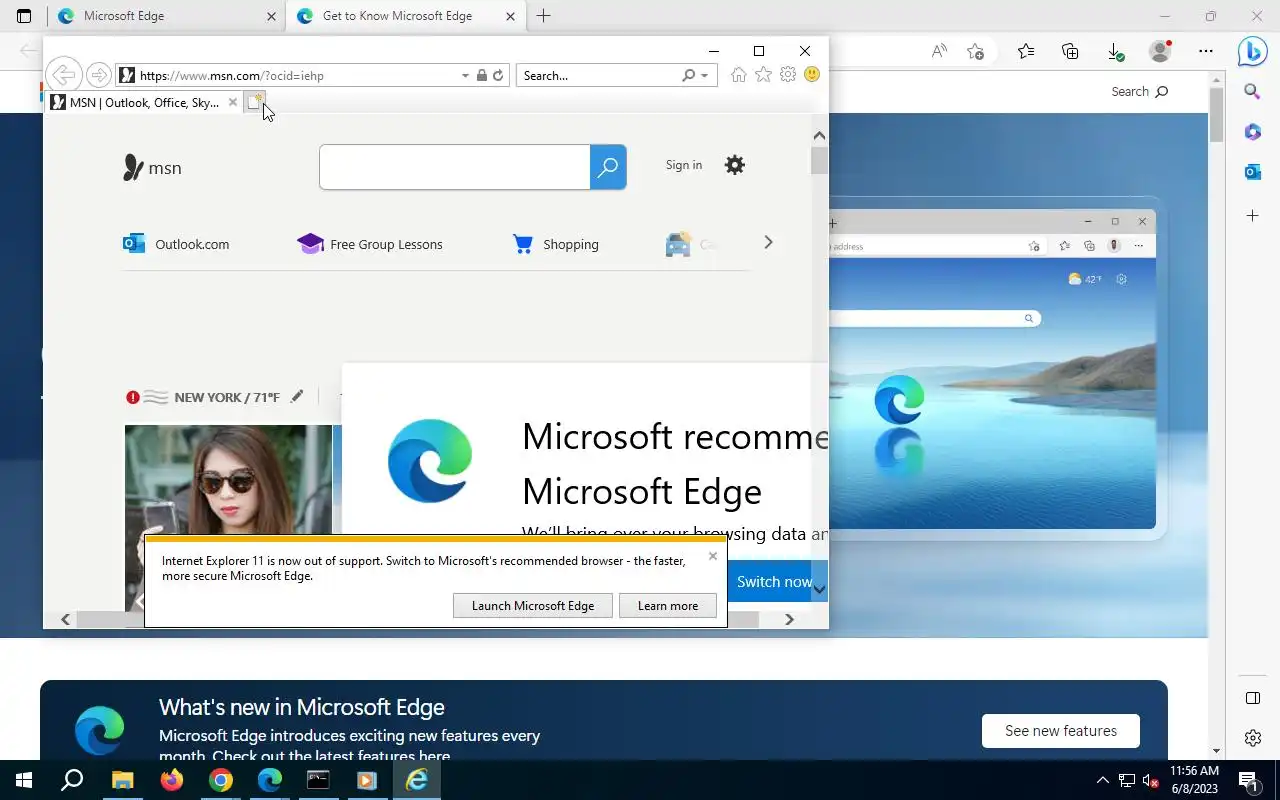
Task: Click the Switch now button
Action: pos(774,581)
